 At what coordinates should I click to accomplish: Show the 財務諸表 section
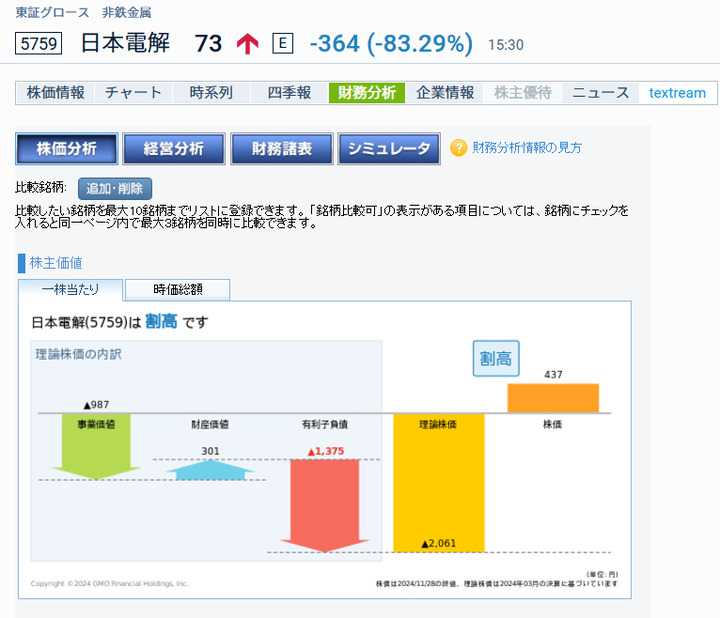[281, 149]
